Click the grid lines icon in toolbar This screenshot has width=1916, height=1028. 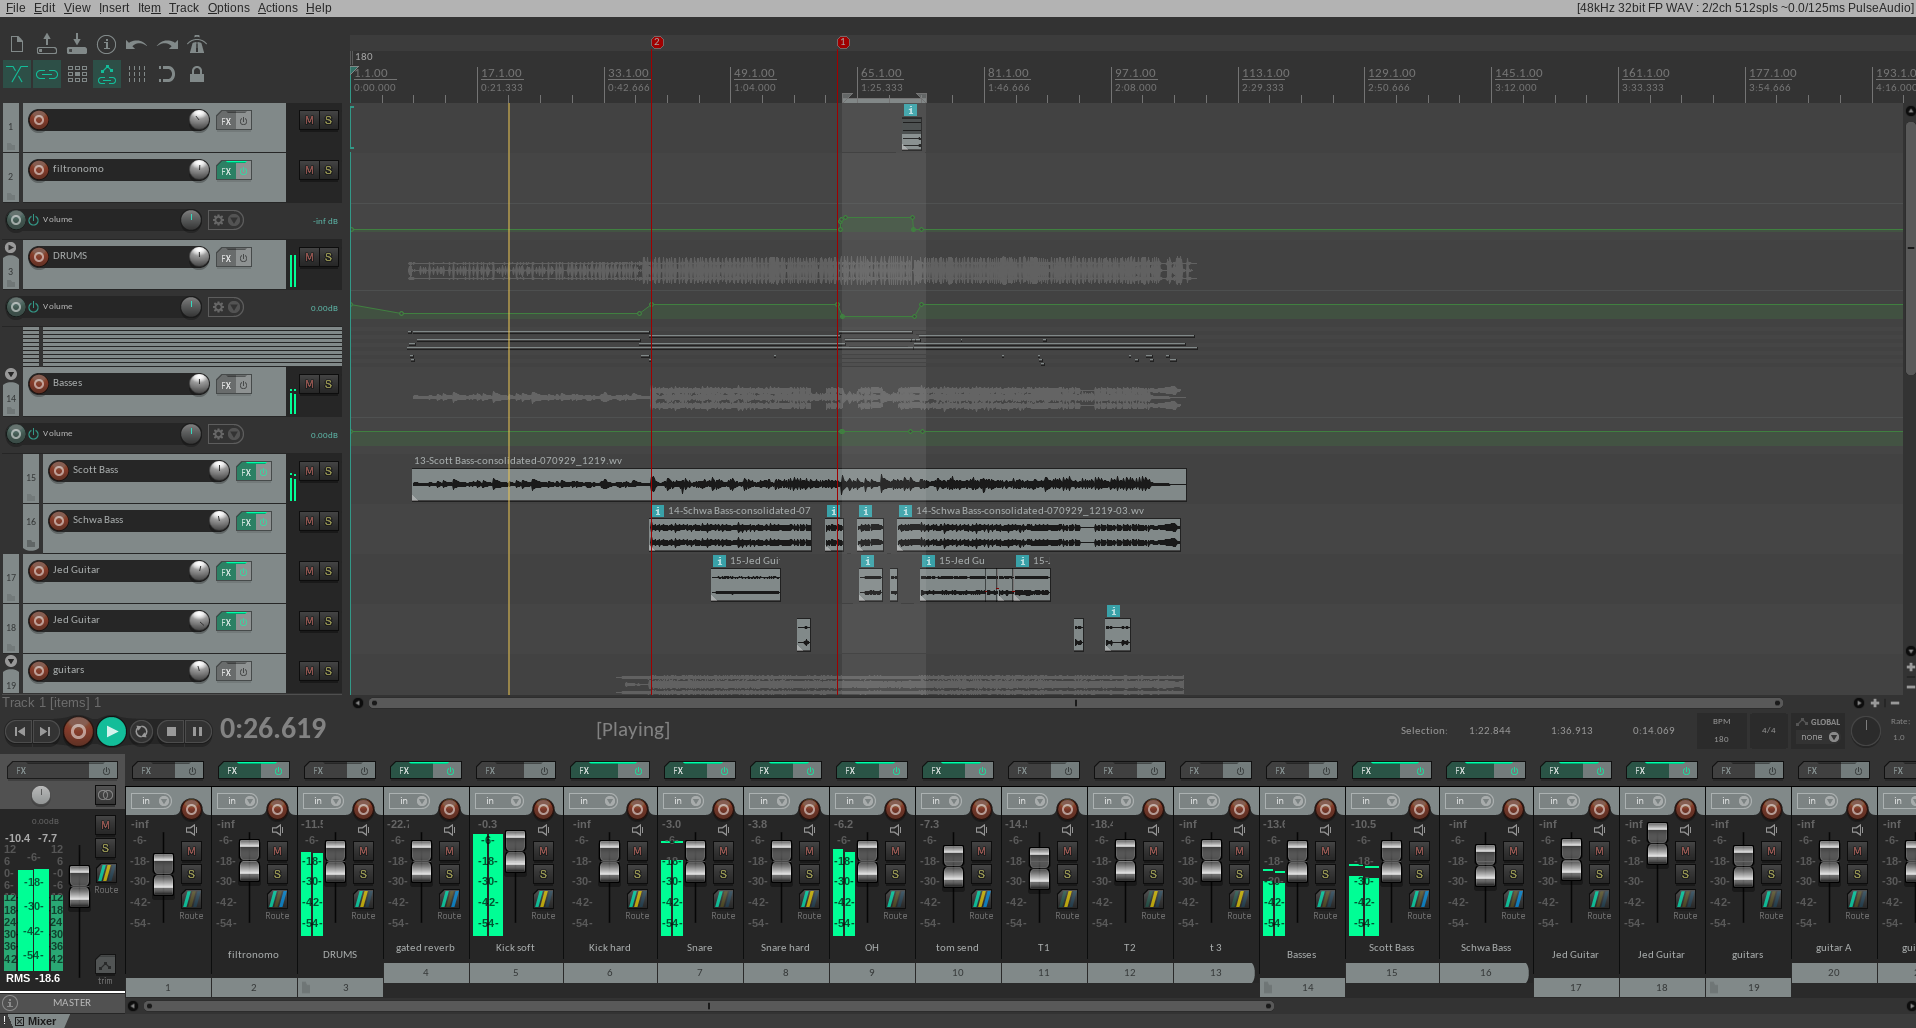coord(137,74)
